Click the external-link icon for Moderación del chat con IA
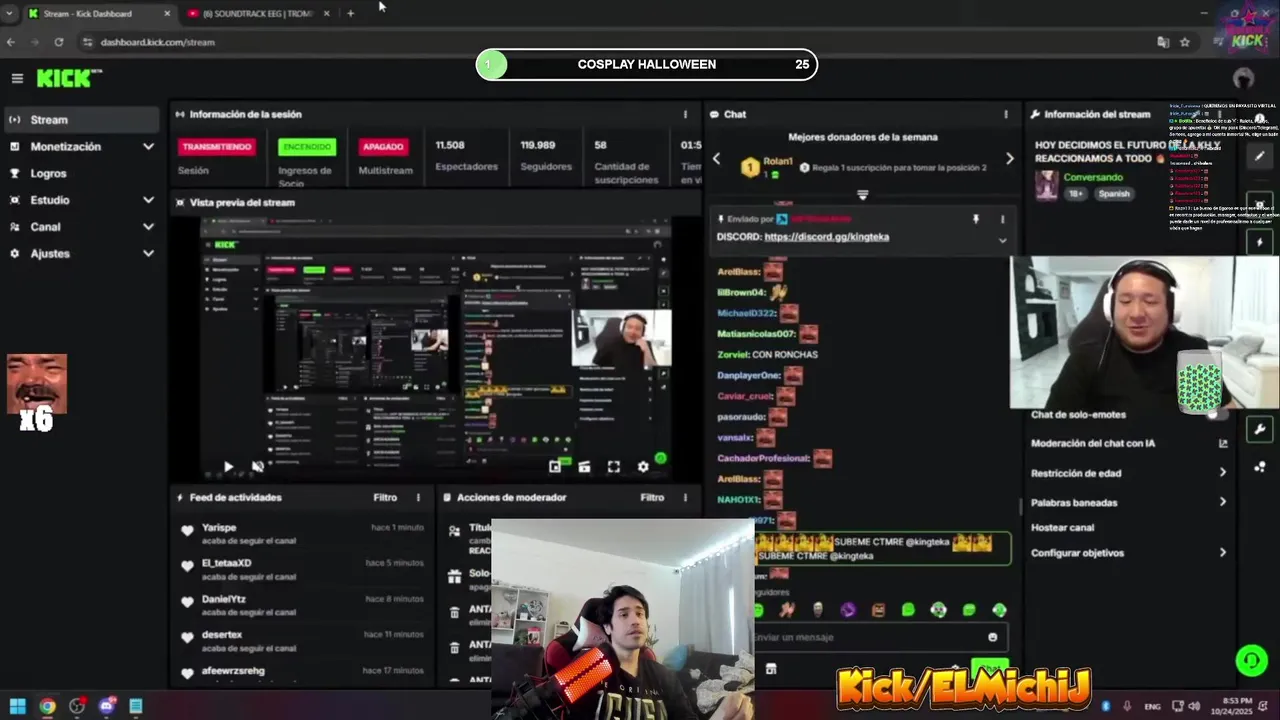 click(1223, 443)
